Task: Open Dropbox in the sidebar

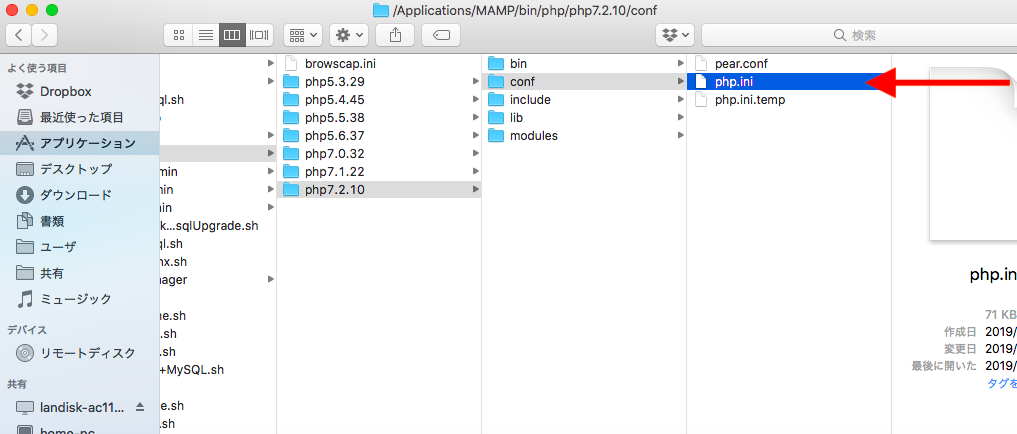Action: 79,91
